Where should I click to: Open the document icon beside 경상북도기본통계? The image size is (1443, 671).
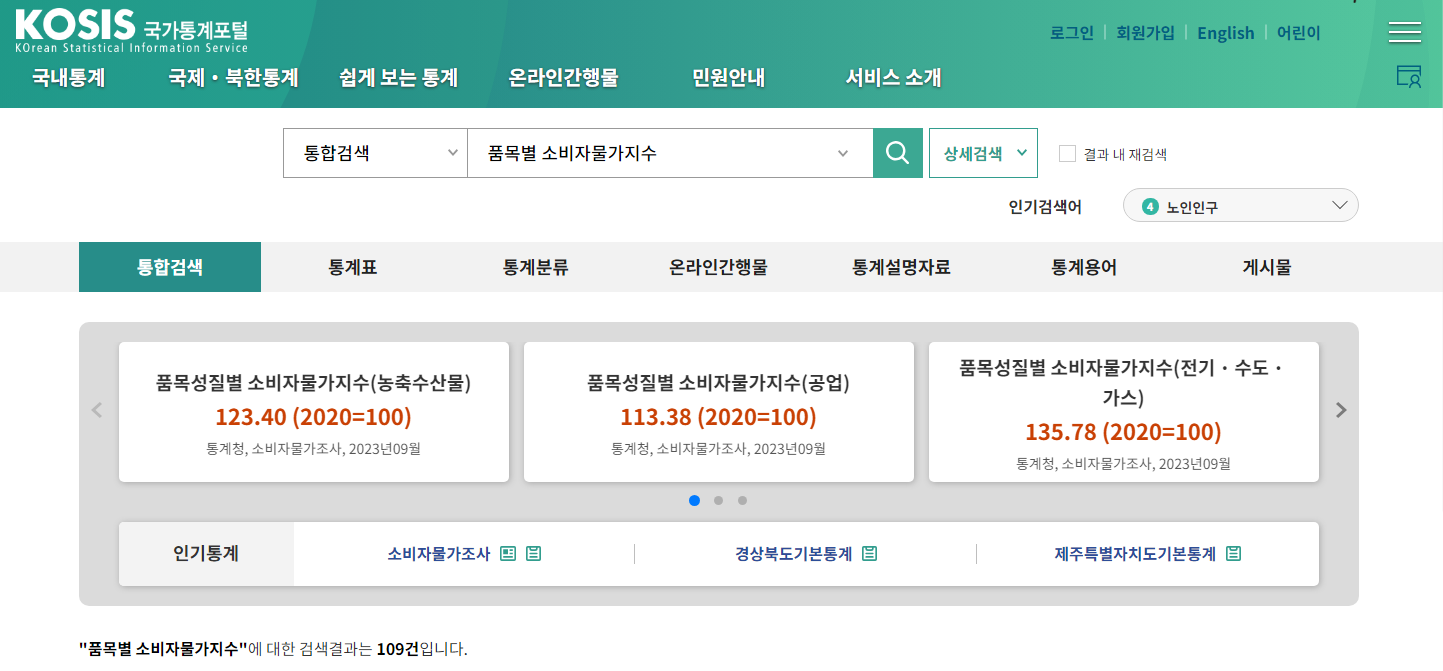pyautogui.click(x=869, y=554)
